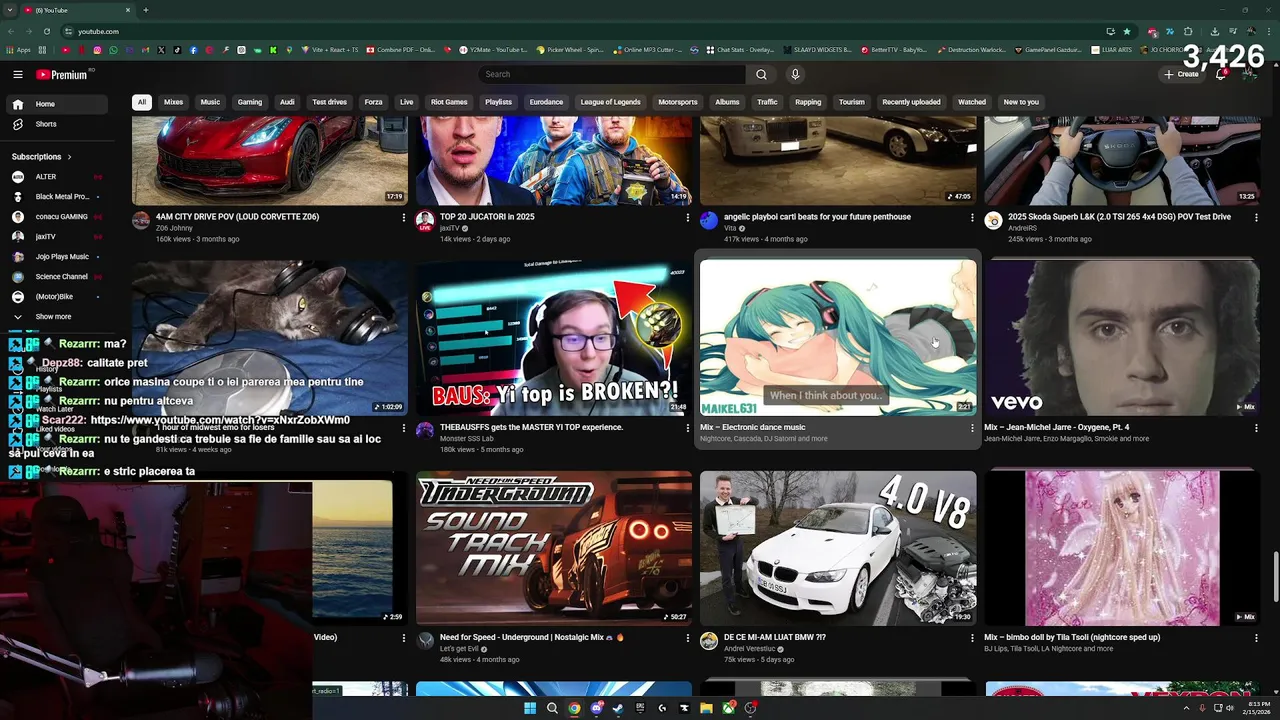Open the white BMW 4.0 V8 thumbnail
The height and width of the screenshot is (720, 1280).
click(x=838, y=548)
